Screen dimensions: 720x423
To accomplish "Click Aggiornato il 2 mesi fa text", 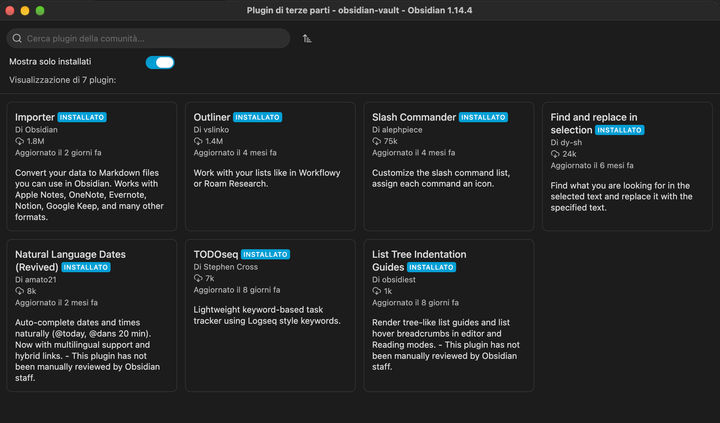I will (56, 303).
